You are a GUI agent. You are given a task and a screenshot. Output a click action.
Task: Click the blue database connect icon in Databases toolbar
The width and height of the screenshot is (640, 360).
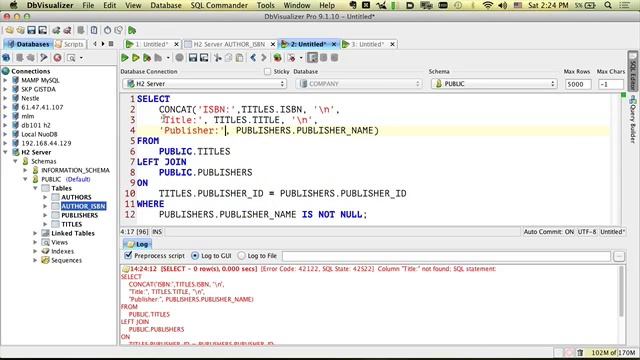click(x=6, y=58)
